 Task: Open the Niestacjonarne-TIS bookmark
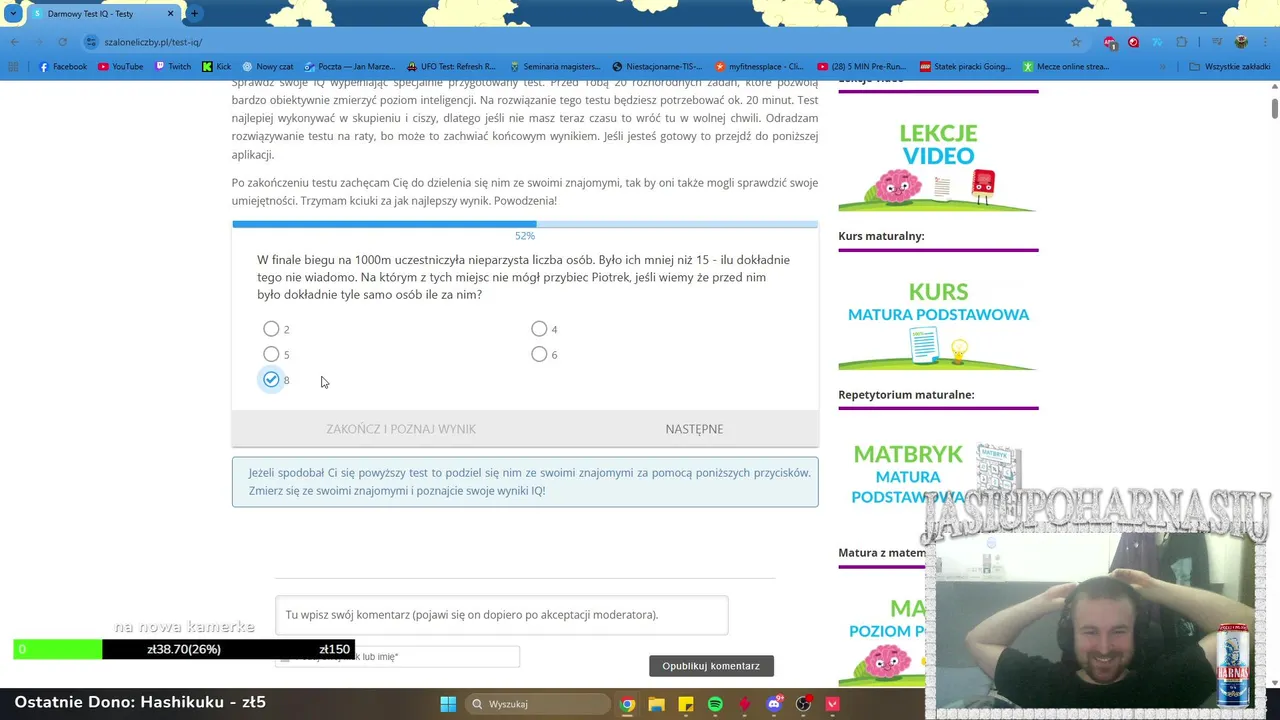[x=657, y=67]
